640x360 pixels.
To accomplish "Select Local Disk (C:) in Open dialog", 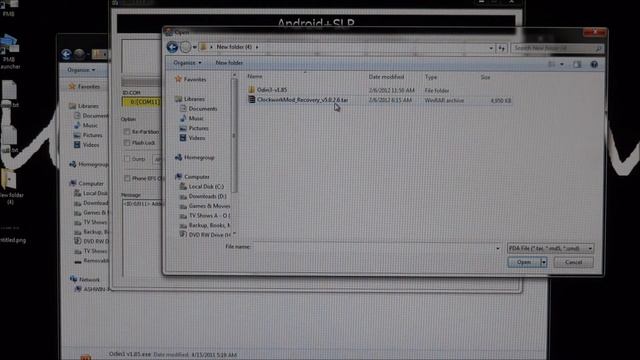I will [206, 187].
